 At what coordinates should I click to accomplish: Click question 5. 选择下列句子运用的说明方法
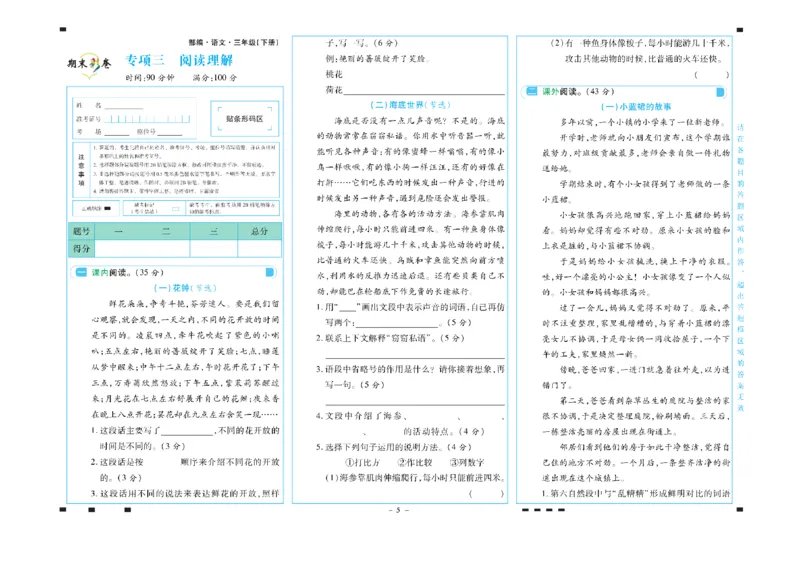tap(393, 447)
